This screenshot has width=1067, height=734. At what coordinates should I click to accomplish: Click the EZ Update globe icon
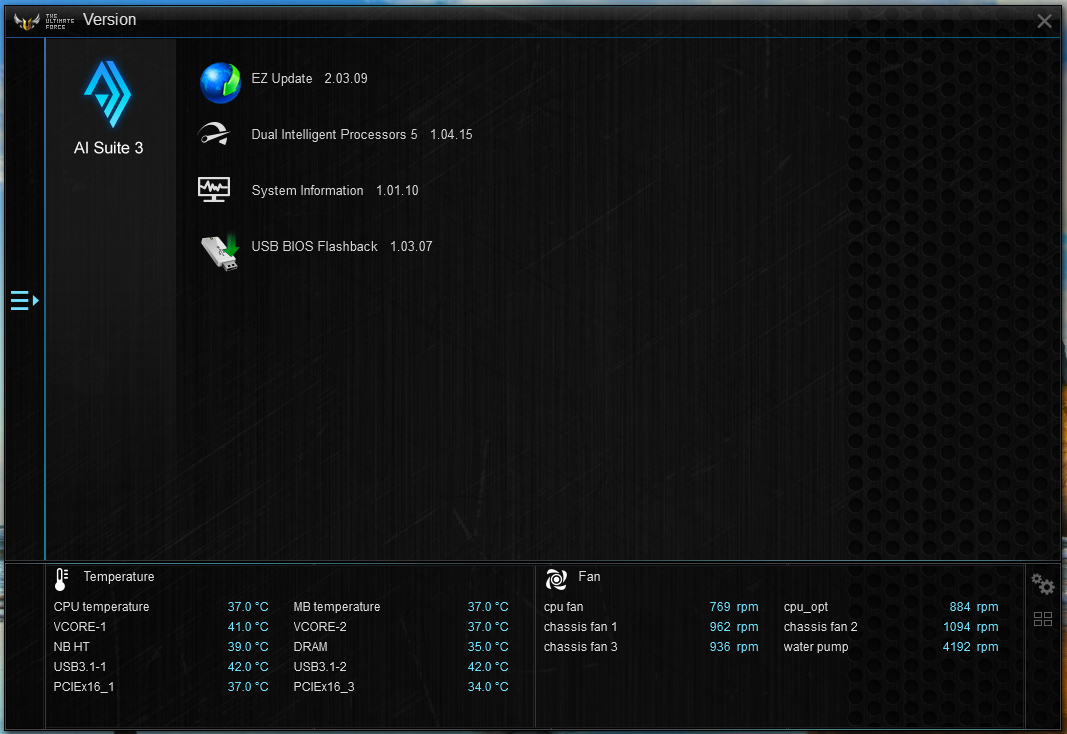[x=220, y=83]
